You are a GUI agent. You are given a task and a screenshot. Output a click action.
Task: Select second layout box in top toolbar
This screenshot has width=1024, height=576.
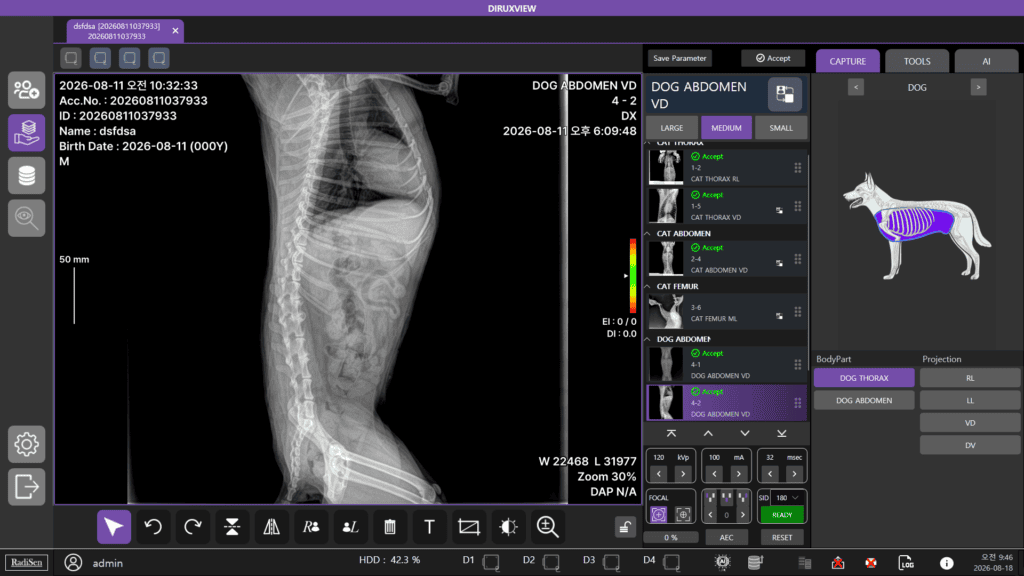pos(101,58)
